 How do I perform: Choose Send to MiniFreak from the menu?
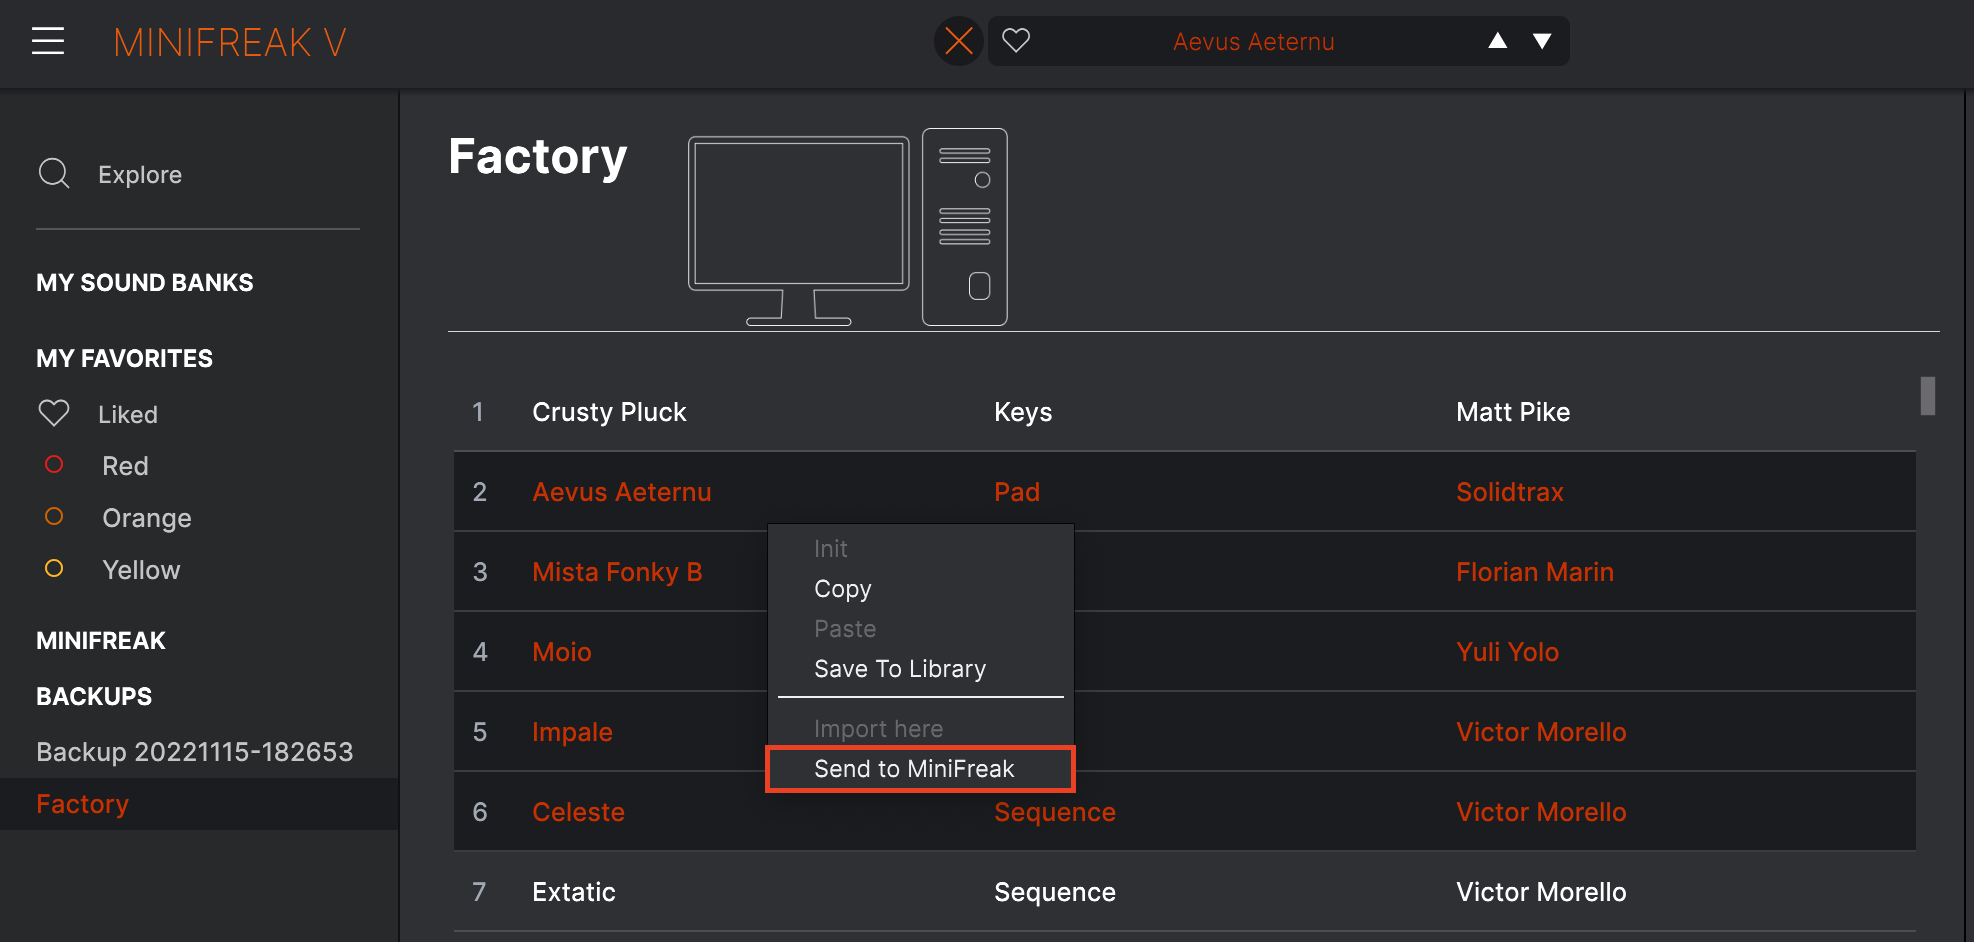(x=914, y=768)
